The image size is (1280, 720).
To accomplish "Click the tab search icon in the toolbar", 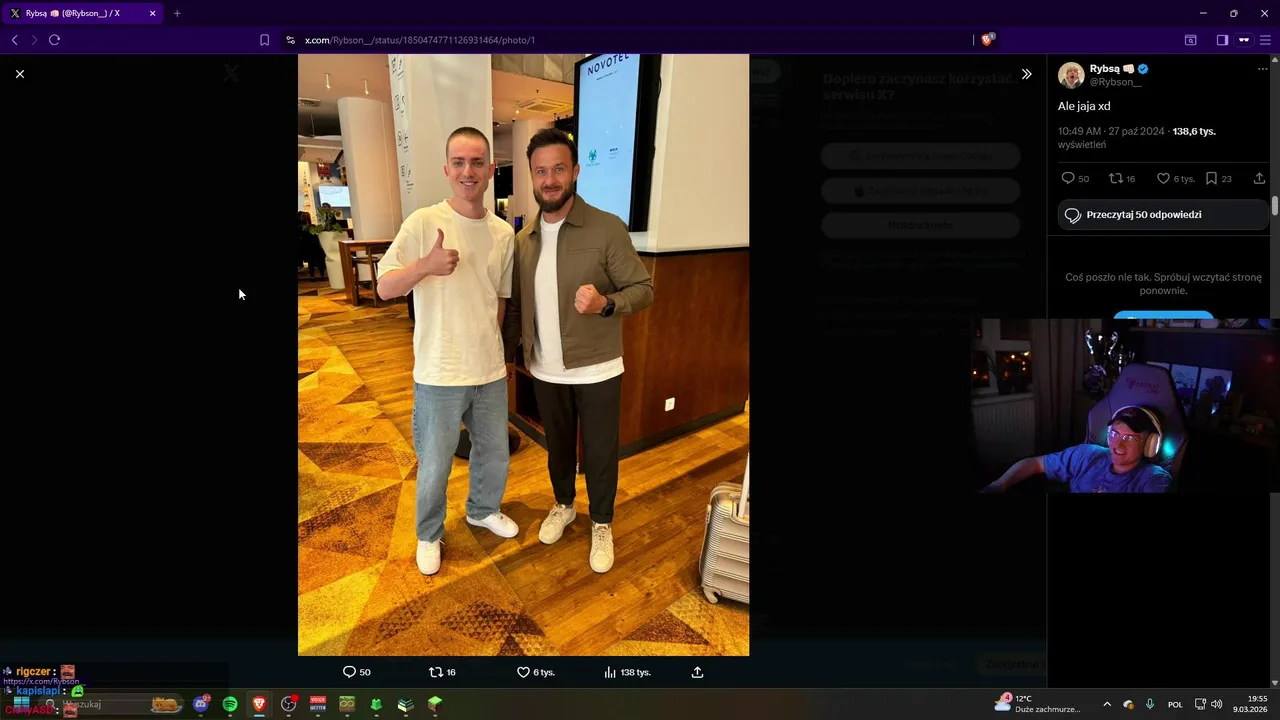I will tap(1190, 40).
